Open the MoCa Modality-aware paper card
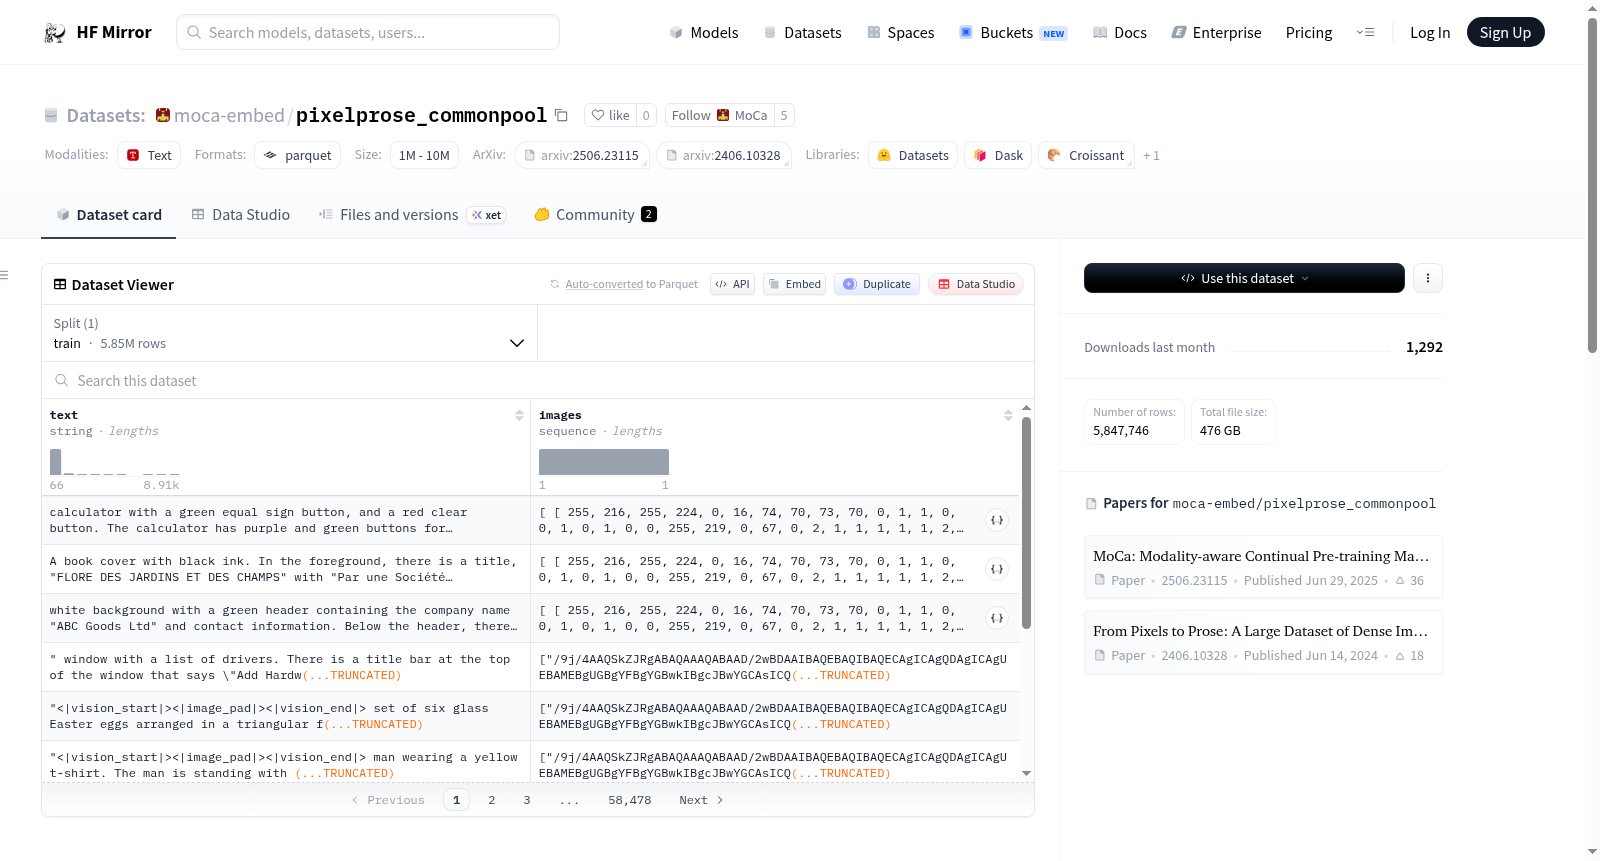The image size is (1600, 861). (x=1263, y=567)
